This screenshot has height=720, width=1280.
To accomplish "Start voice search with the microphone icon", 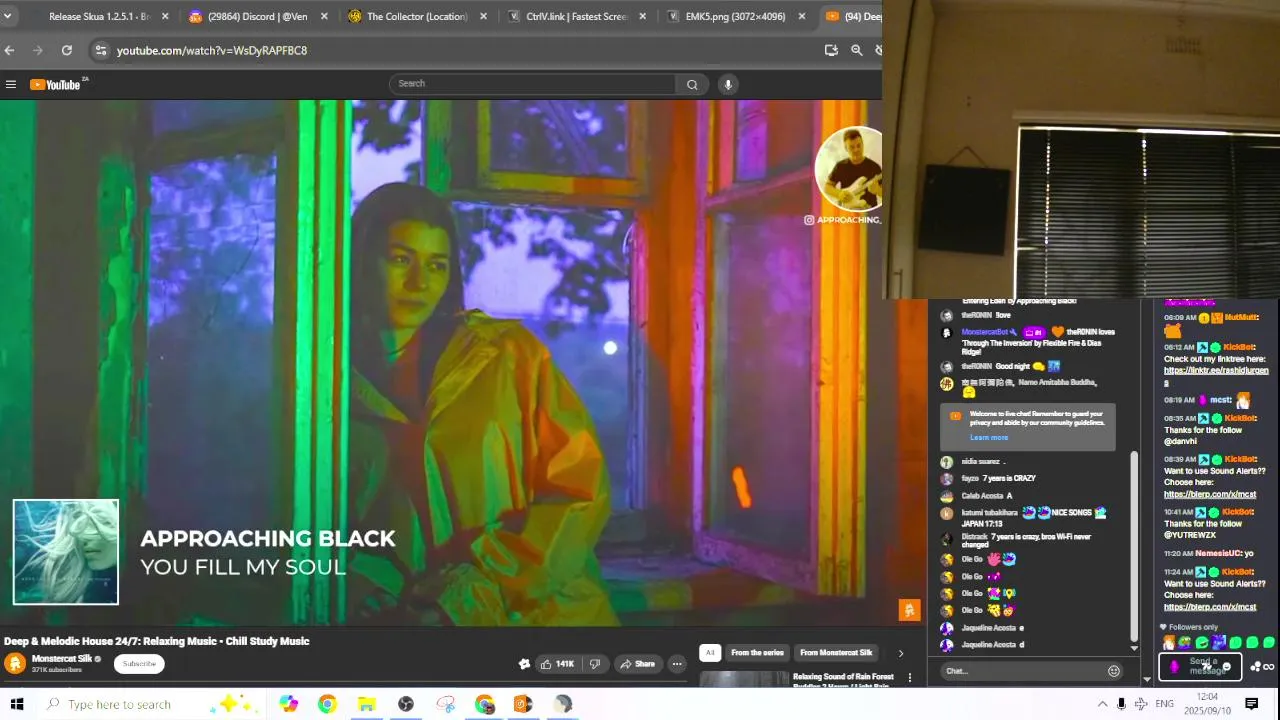I will click(x=728, y=85).
